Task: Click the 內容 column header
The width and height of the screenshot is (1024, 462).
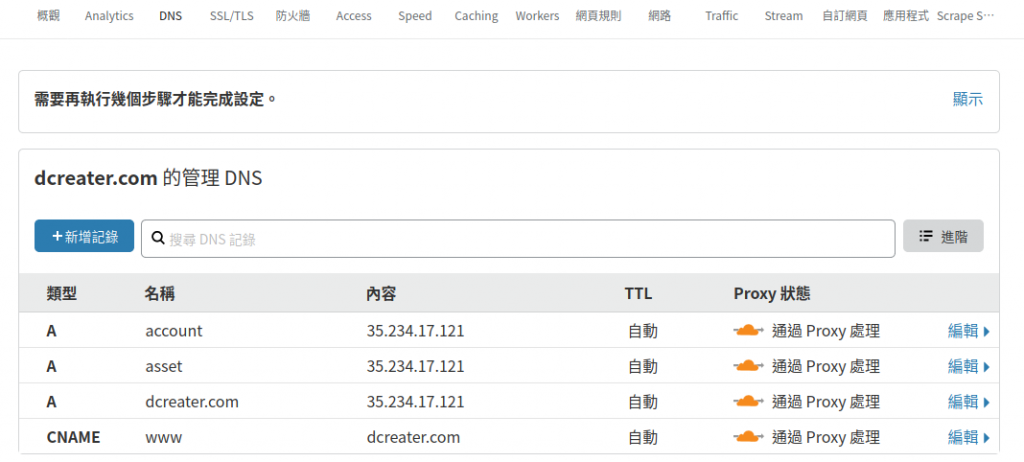Action: tap(381, 294)
